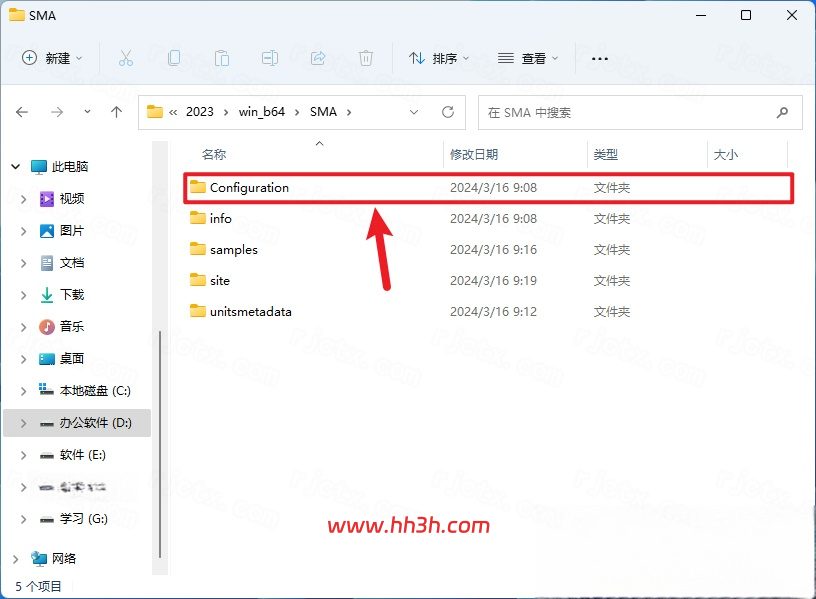Open 网络 in navigation pane
This screenshot has height=599, width=816.
(64, 558)
